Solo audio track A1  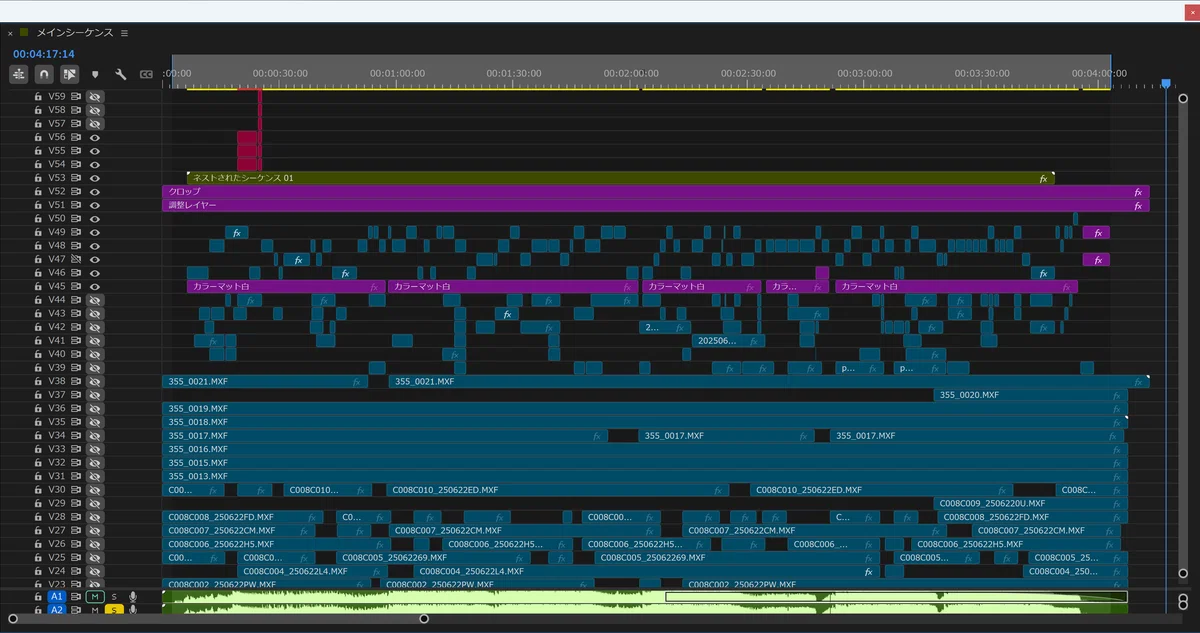pyautogui.click(x=114, y=597)
